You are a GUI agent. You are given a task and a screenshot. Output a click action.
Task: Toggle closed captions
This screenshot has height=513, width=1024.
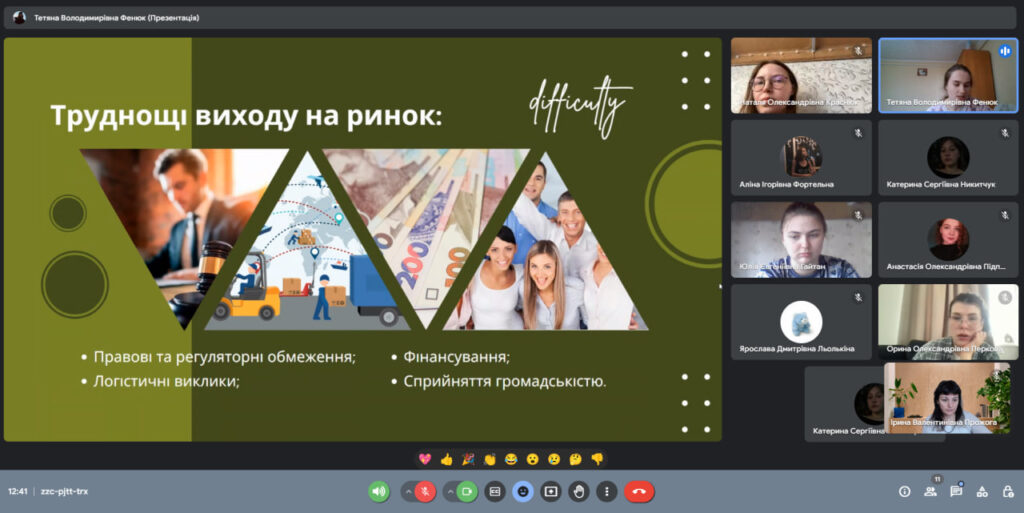[x=494, y=491]
